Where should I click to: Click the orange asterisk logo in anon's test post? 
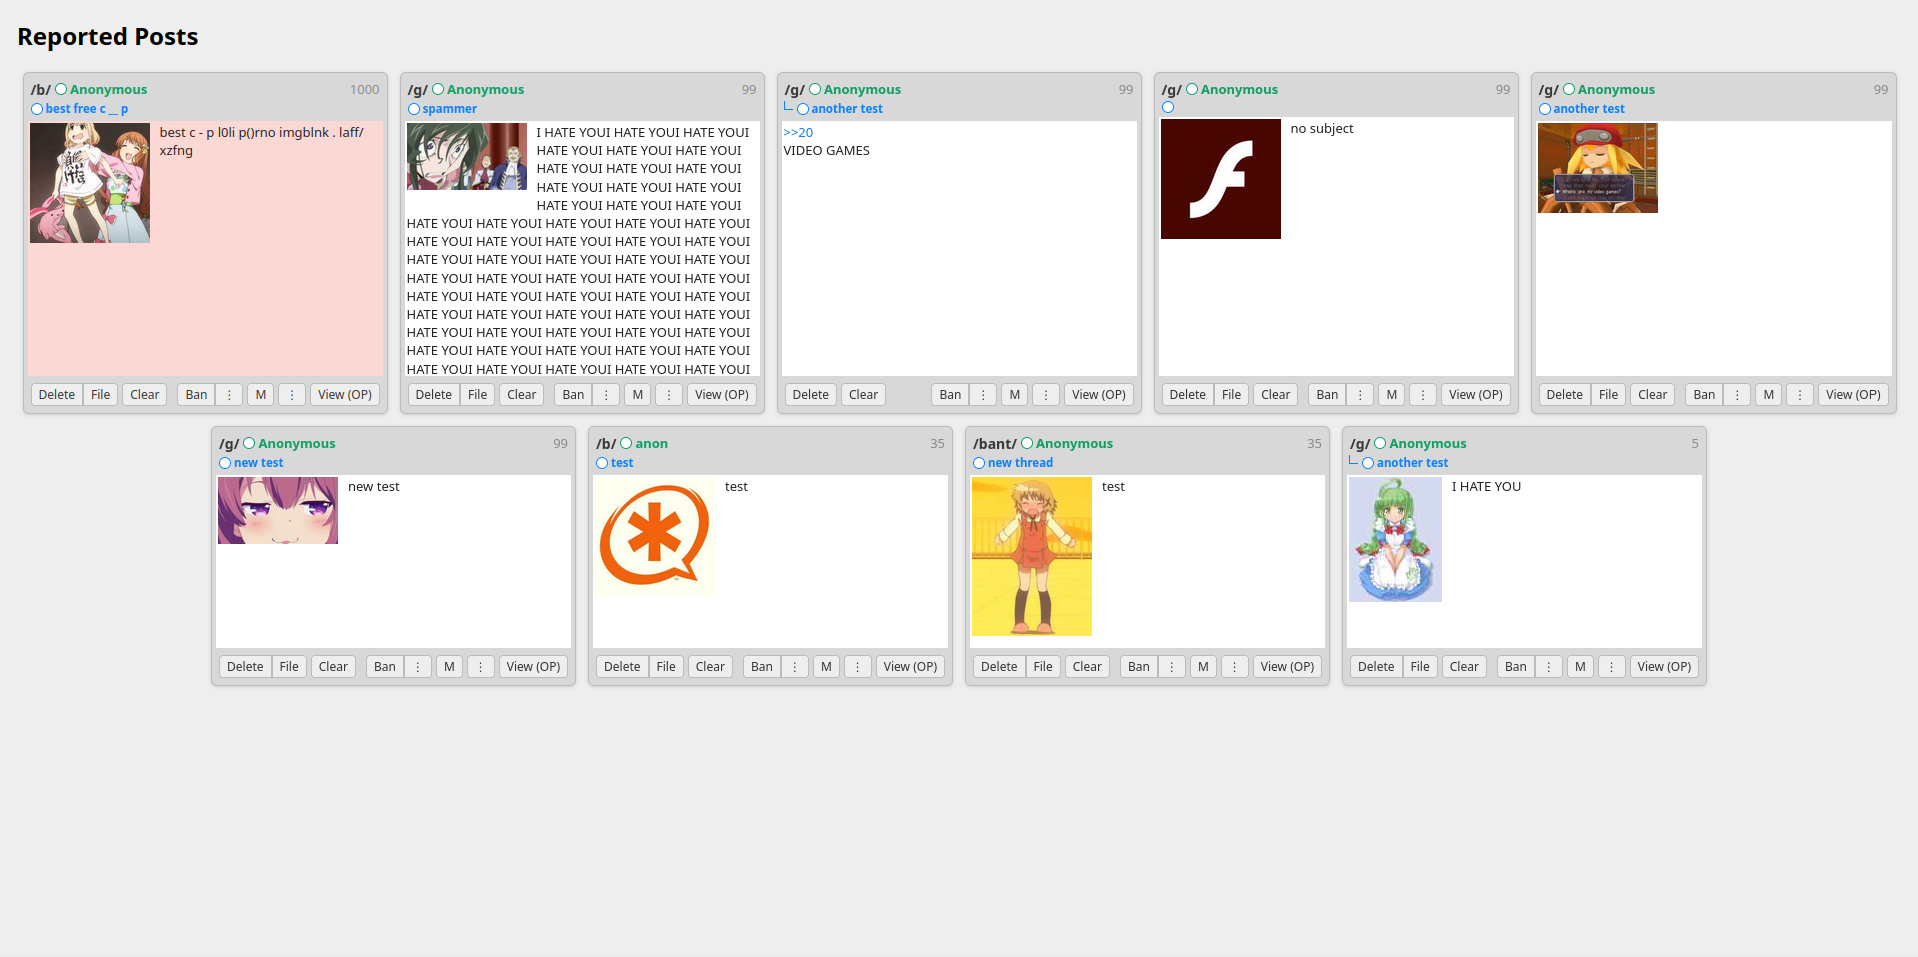click(x=655, y=537)
